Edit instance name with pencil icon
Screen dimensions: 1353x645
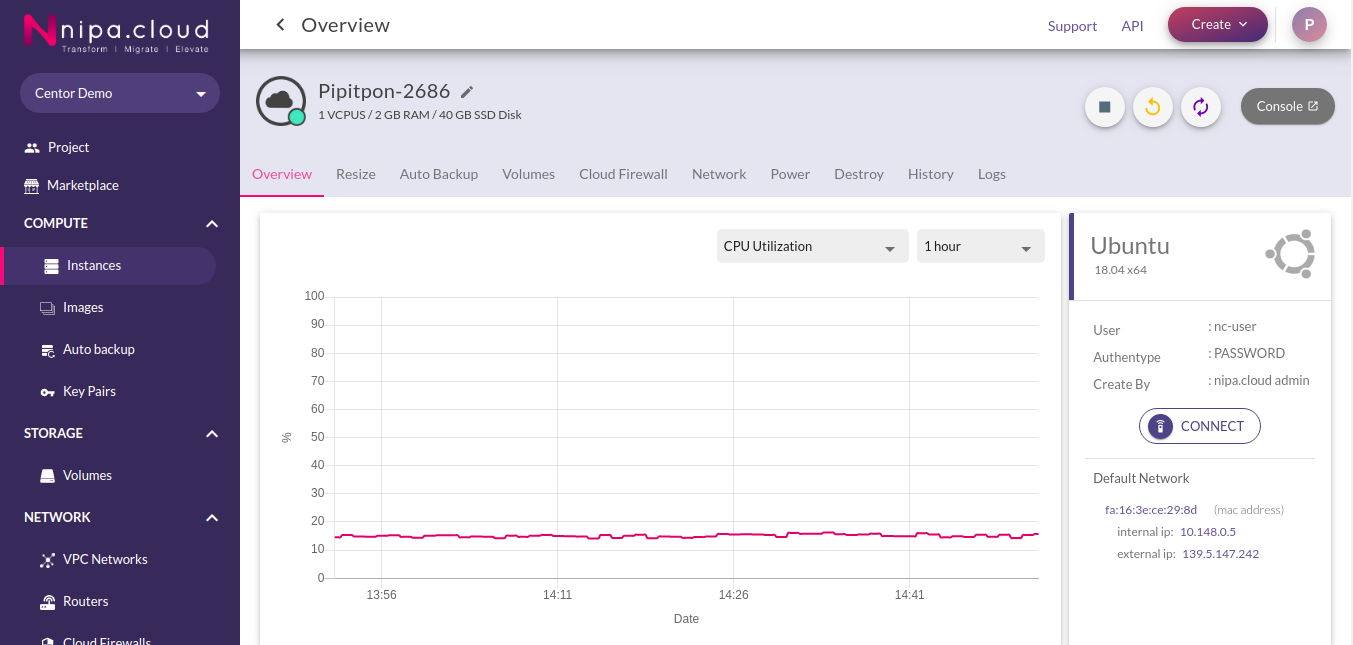[x=467, y=92]
